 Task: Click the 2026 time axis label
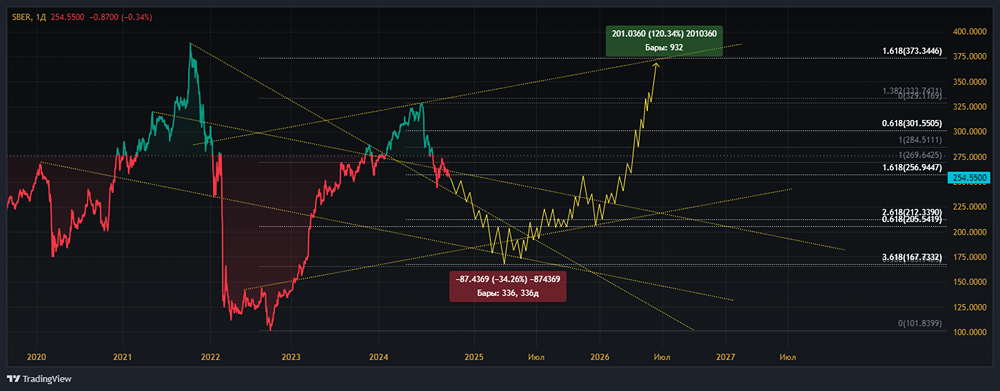599,357
